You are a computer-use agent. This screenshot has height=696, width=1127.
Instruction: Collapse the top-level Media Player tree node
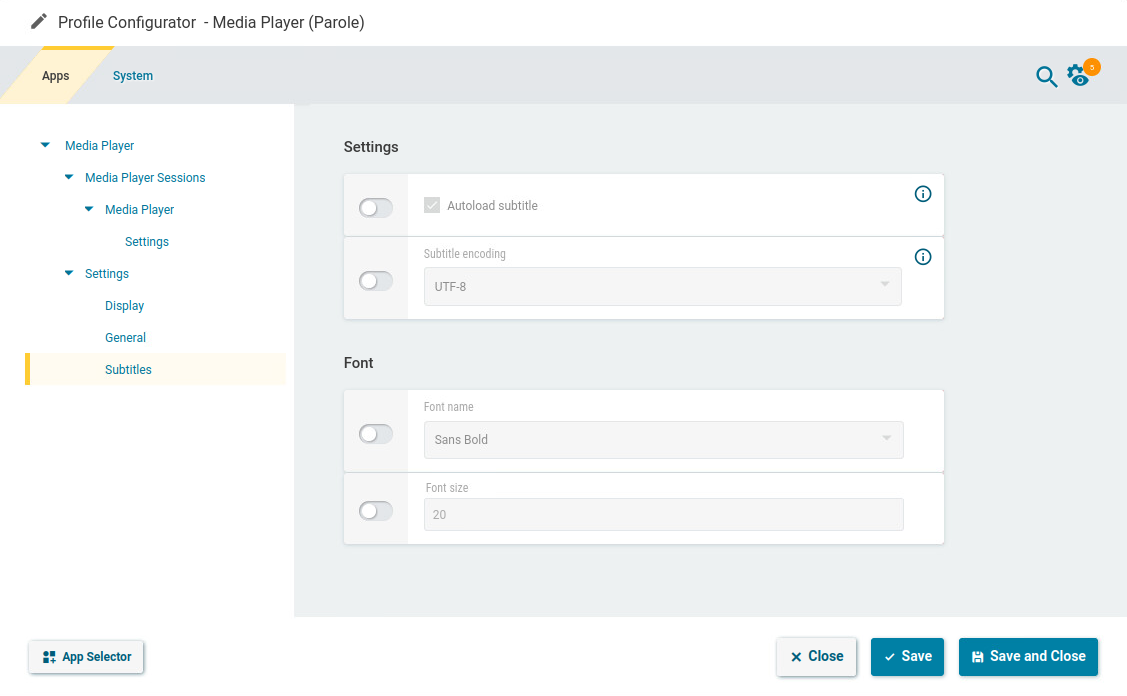pyautogui.click(x=45, y=146)
